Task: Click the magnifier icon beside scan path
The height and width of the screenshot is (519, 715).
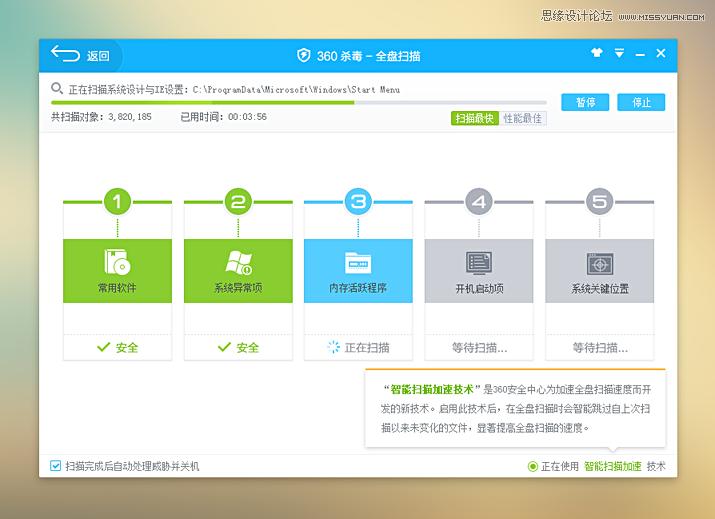Action: click(x=57, y=88)
